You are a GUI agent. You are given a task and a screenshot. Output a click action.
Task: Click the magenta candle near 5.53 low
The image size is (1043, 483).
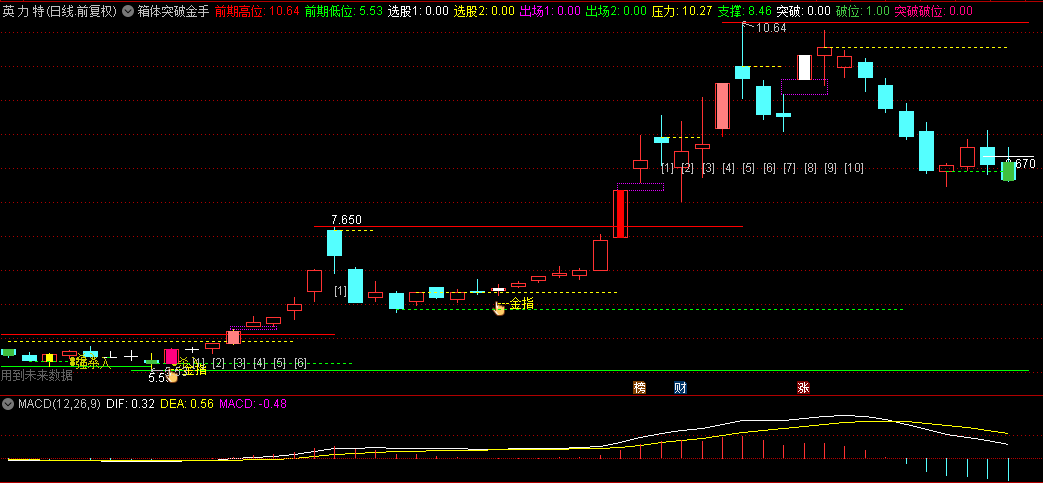coord(172,357)
